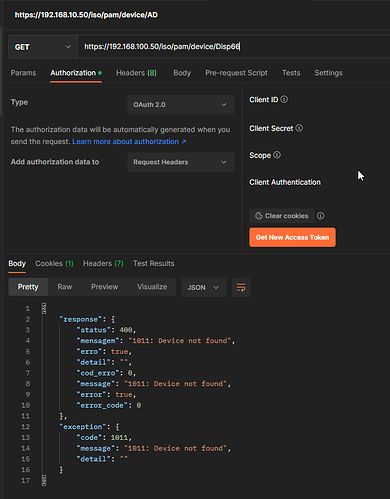This screenshot has height=499, width=390.
Task: Switch to the Visualize response view
Action: click(152, 287)
